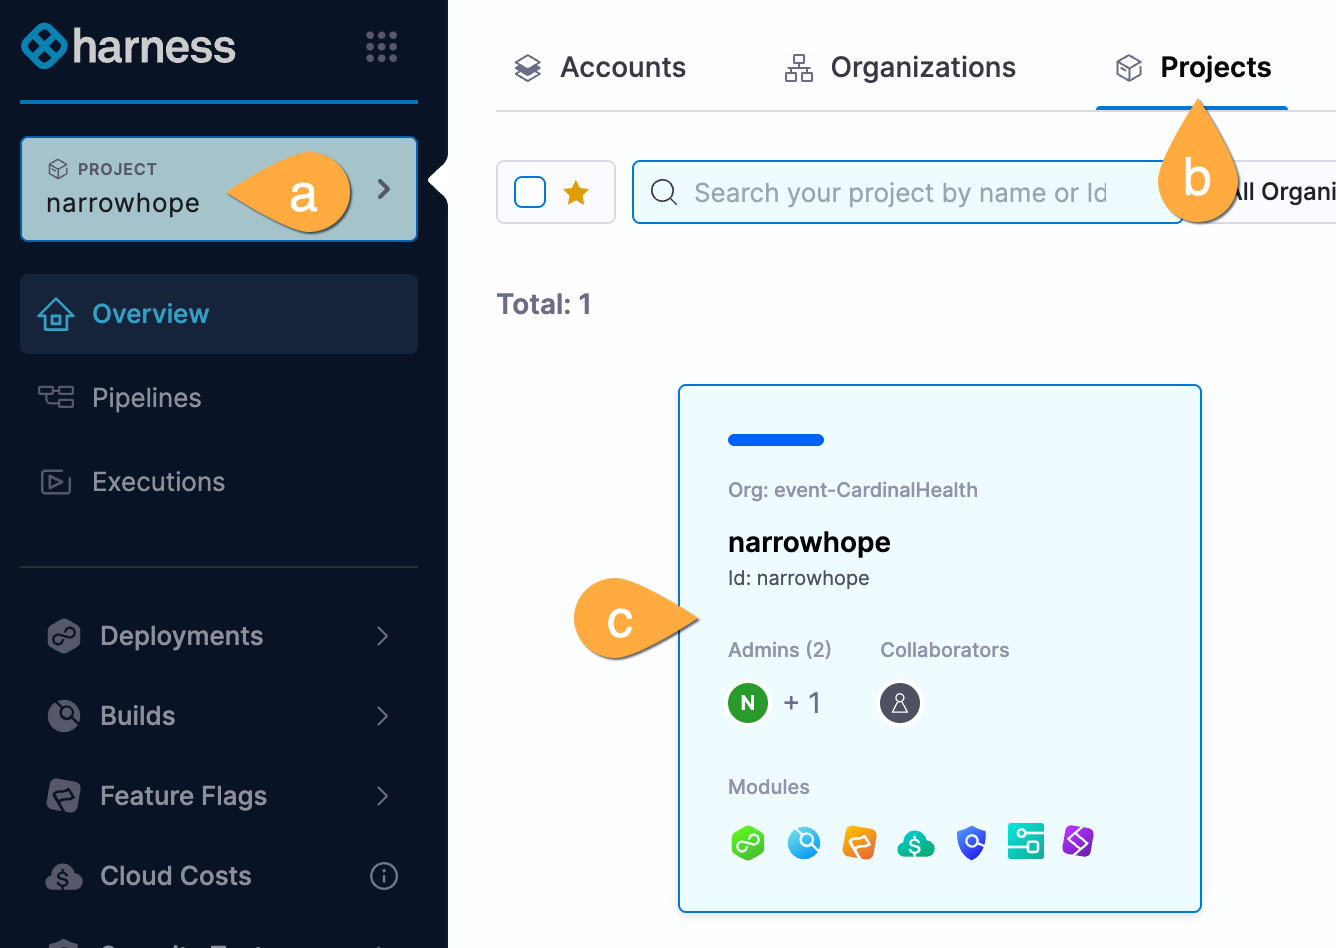Select the narrowhope project selector in sidebar
The width and height of the screenshot is (1336, 948).
219,189
